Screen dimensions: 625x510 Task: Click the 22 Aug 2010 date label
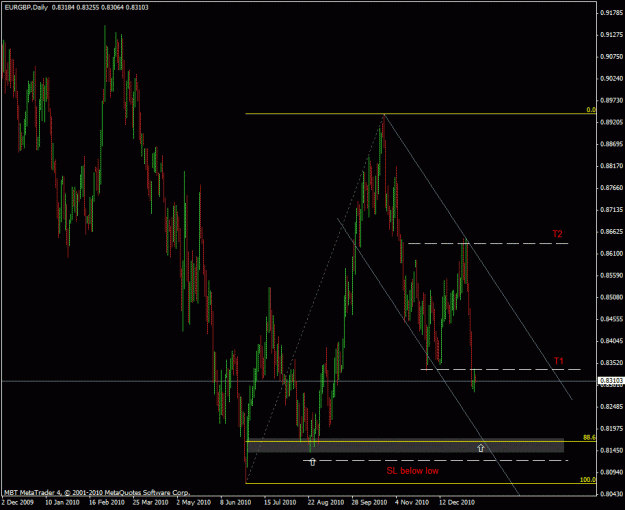tap(326, 502)
